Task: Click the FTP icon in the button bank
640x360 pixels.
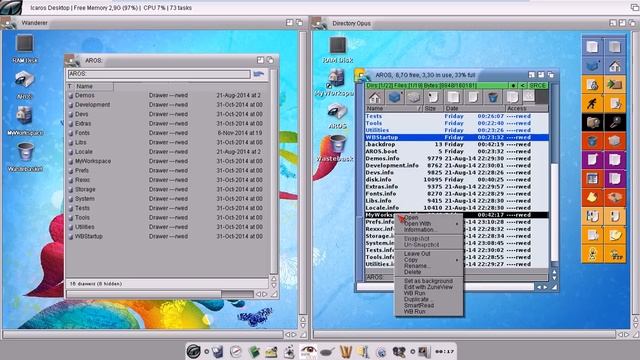Action: 615,254
